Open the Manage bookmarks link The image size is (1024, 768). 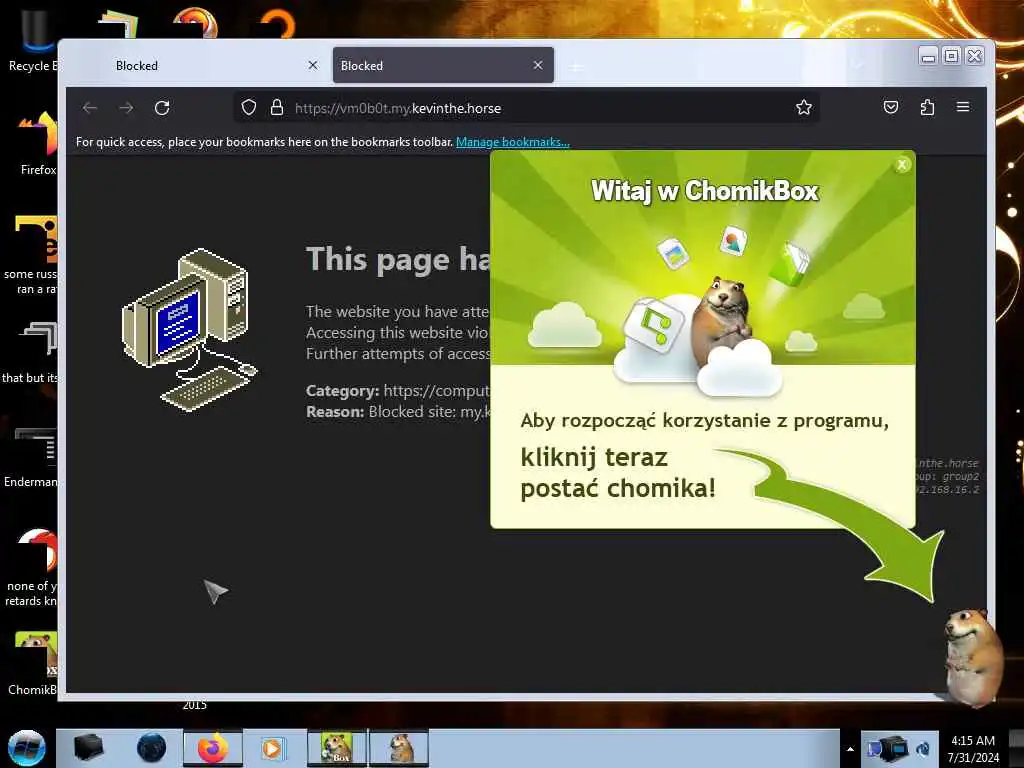coord(513,142)
